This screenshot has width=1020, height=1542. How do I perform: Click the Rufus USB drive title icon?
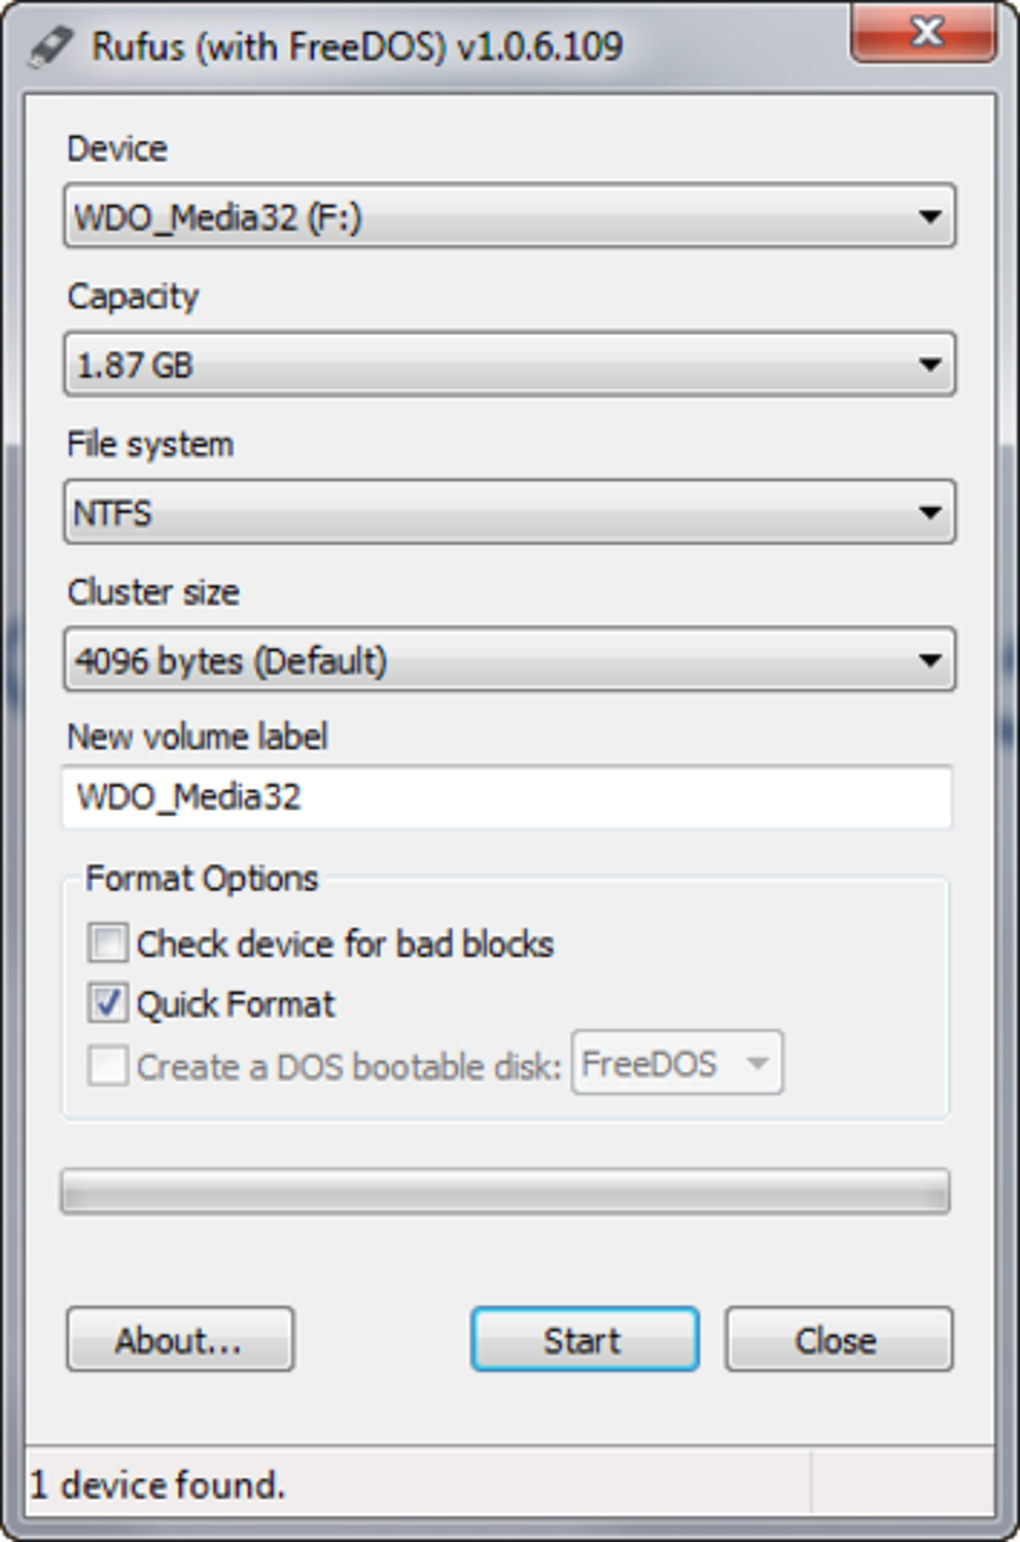(50, 46)
